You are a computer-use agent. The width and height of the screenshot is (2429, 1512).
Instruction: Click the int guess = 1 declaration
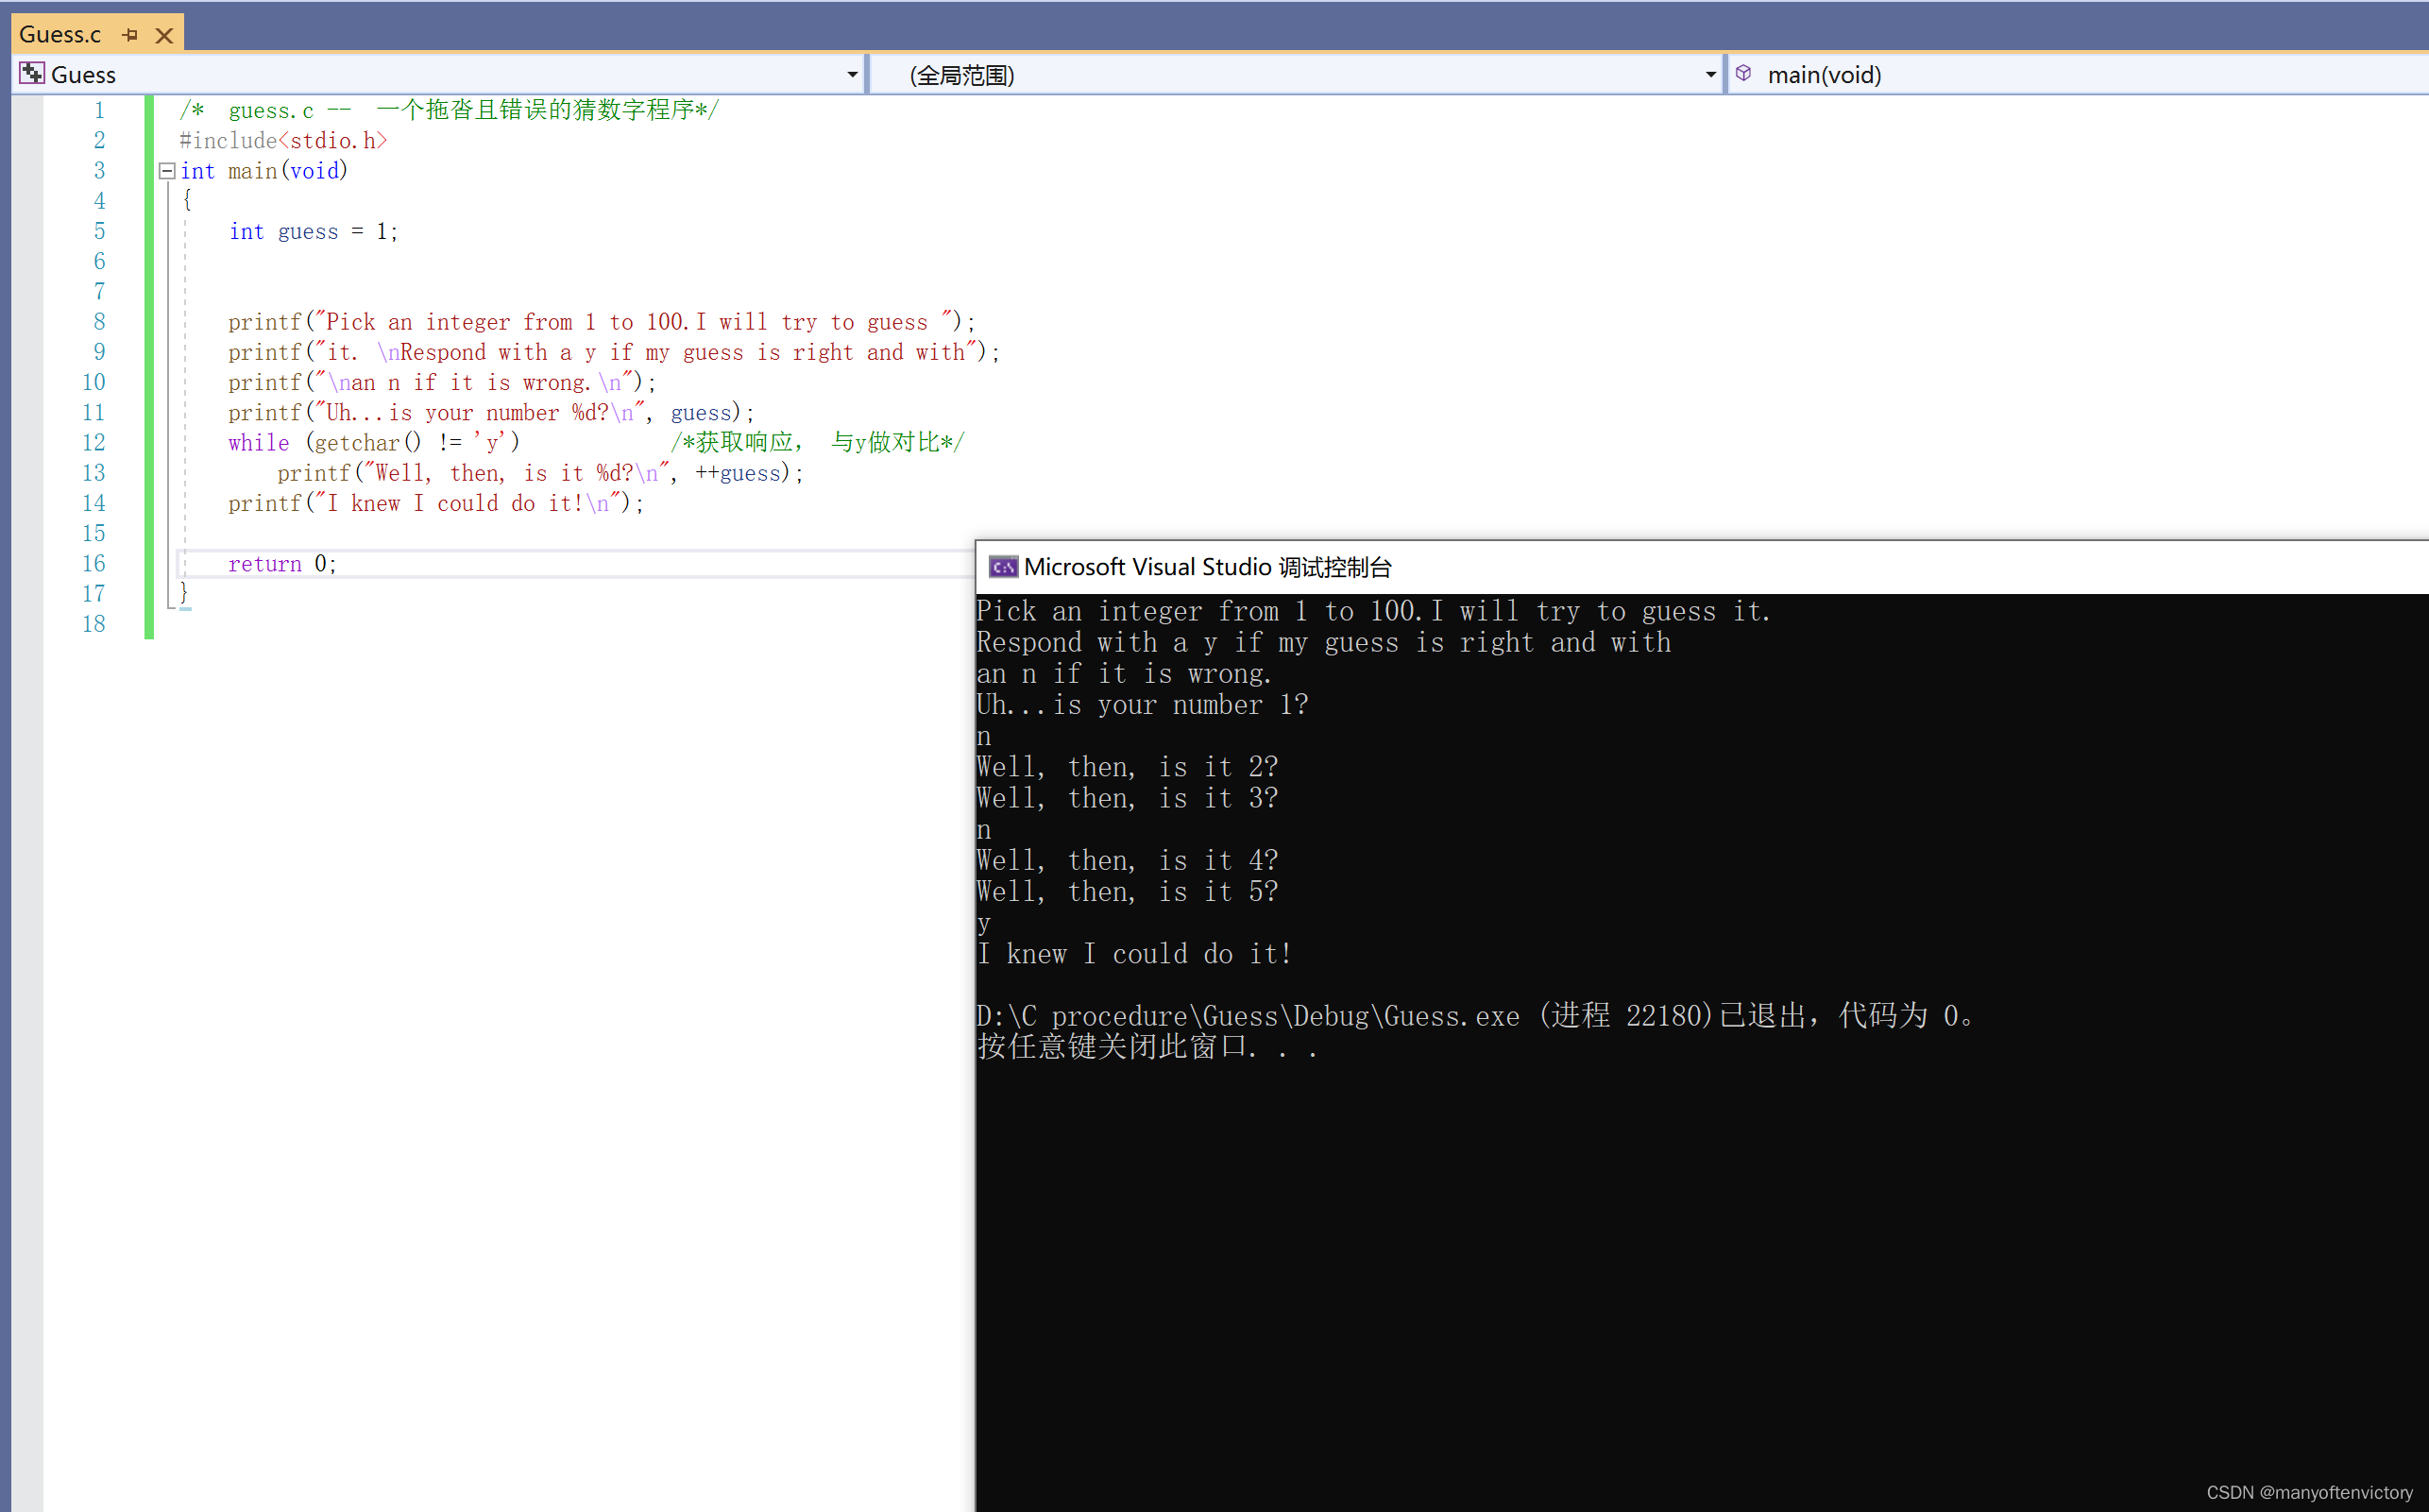point(313,232)
